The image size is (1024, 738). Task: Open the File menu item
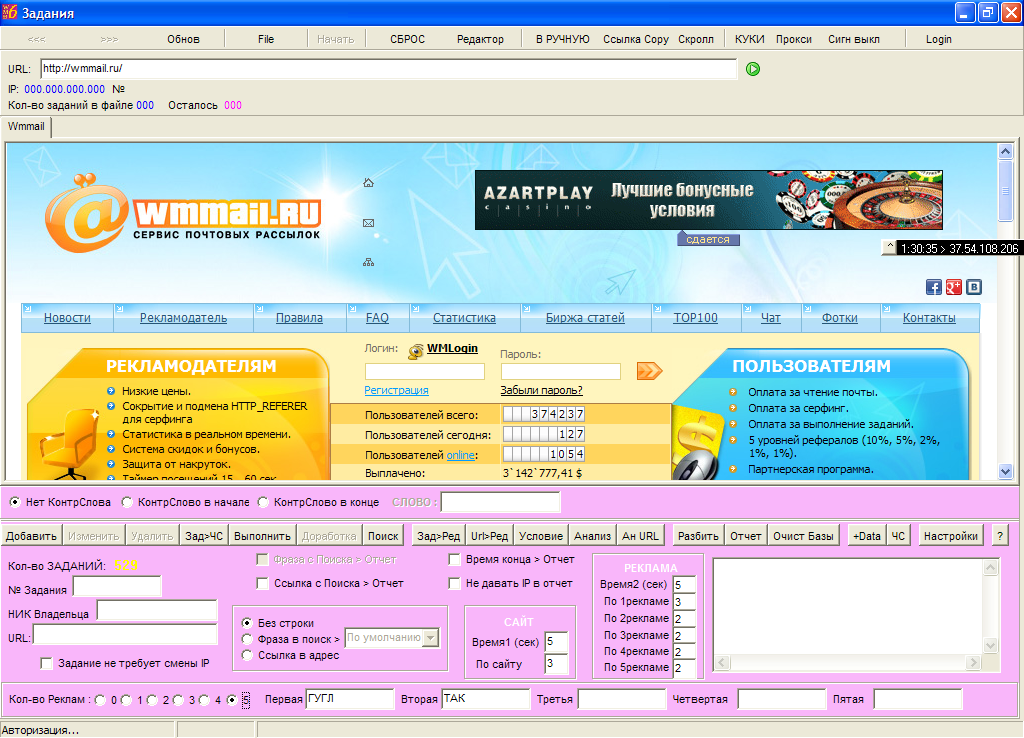pos(266,39)
